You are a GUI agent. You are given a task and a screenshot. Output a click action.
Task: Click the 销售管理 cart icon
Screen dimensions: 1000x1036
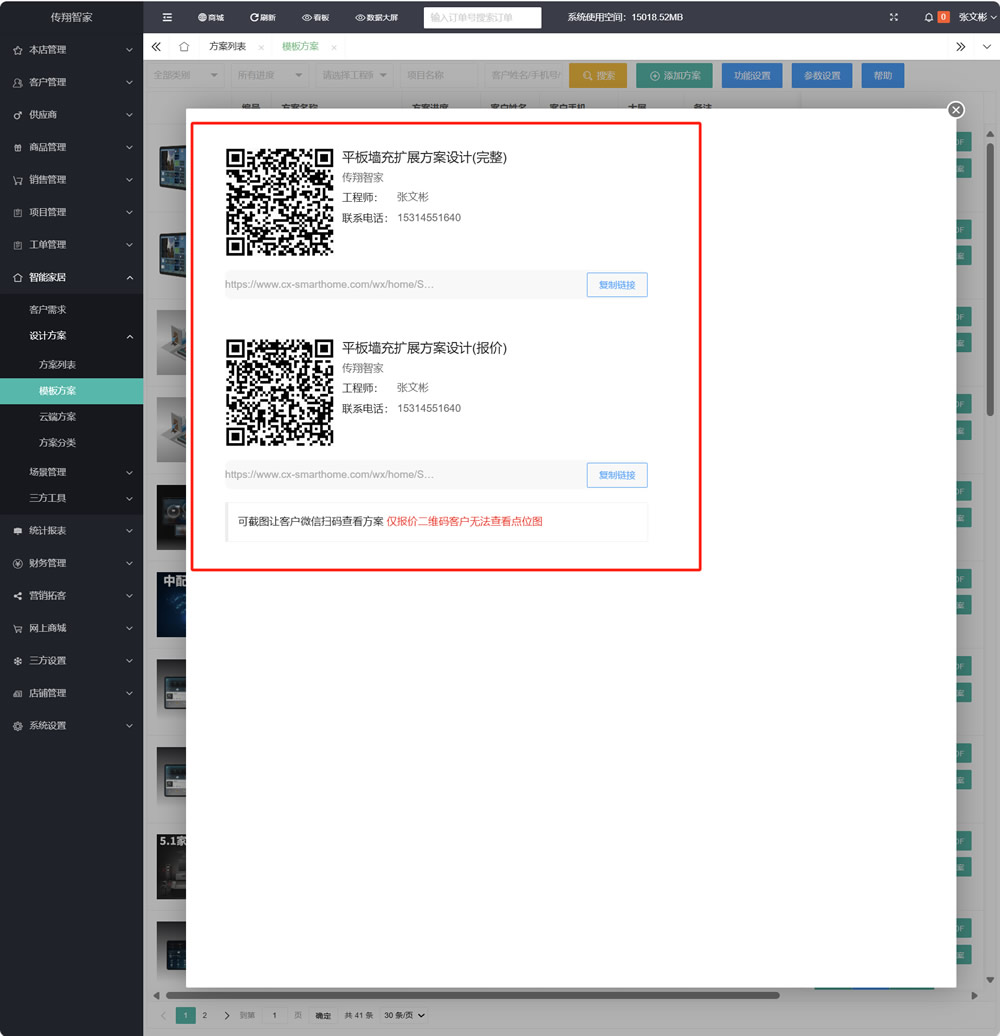[18, 180]
